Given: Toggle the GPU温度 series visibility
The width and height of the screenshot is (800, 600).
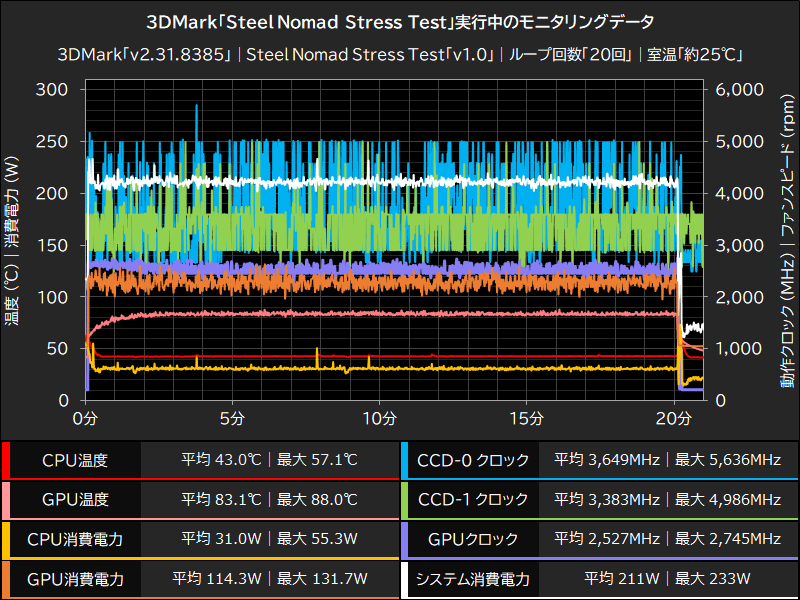Looking at the screenshot, I should 75,500.
